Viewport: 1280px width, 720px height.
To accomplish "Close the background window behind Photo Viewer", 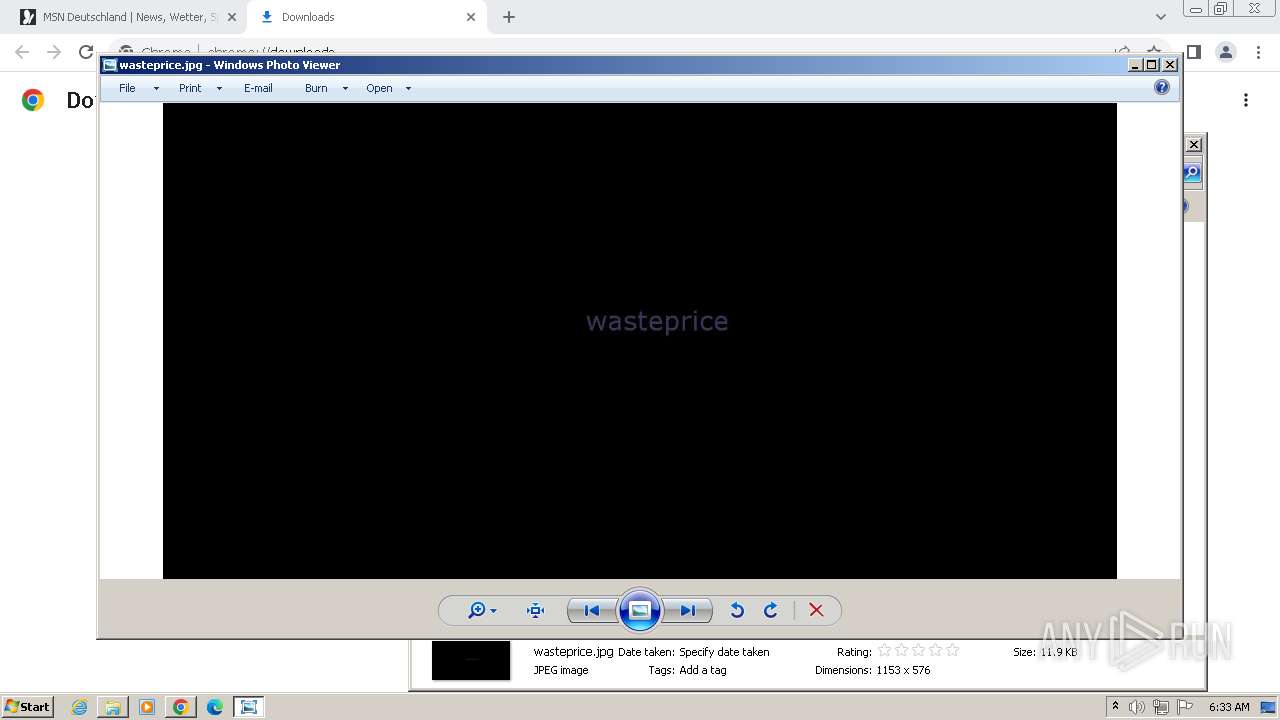I will click(1194, 144).
